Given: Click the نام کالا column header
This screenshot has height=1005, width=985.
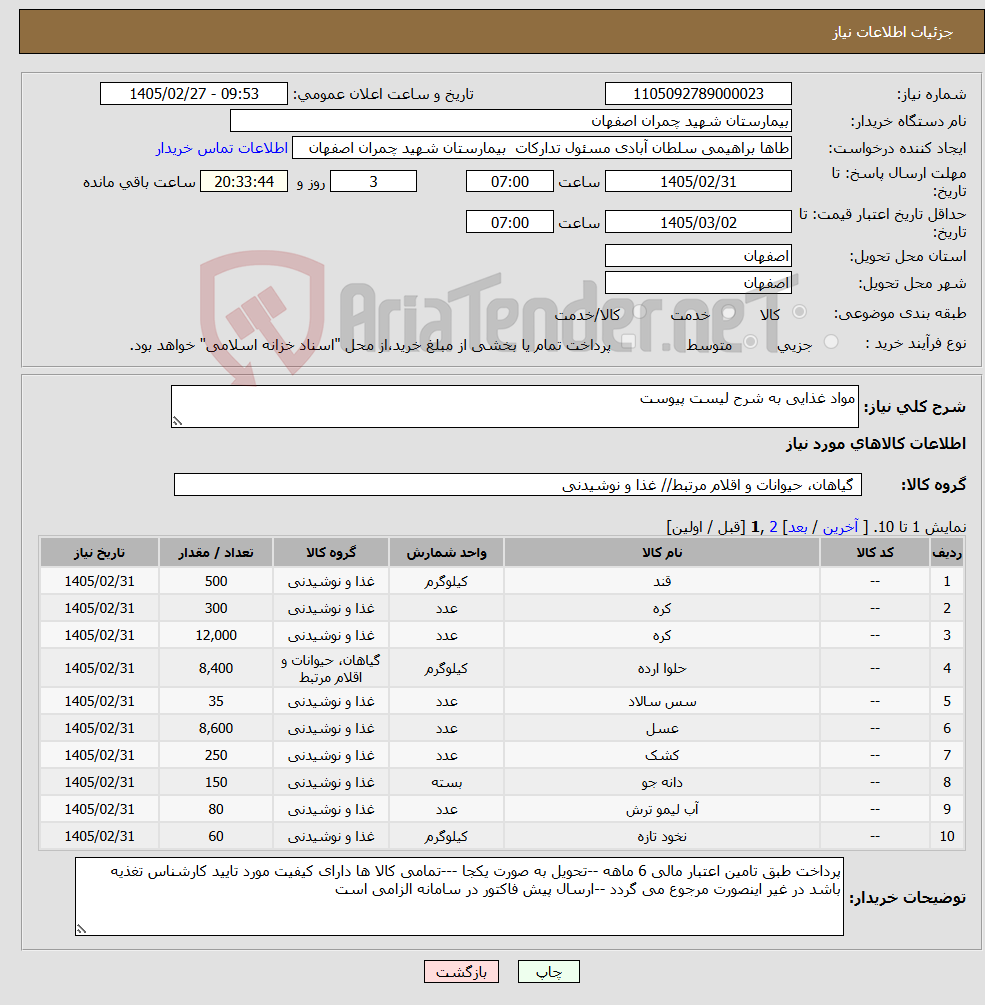Looking at the screenshot, I should (x=662, y=552).
